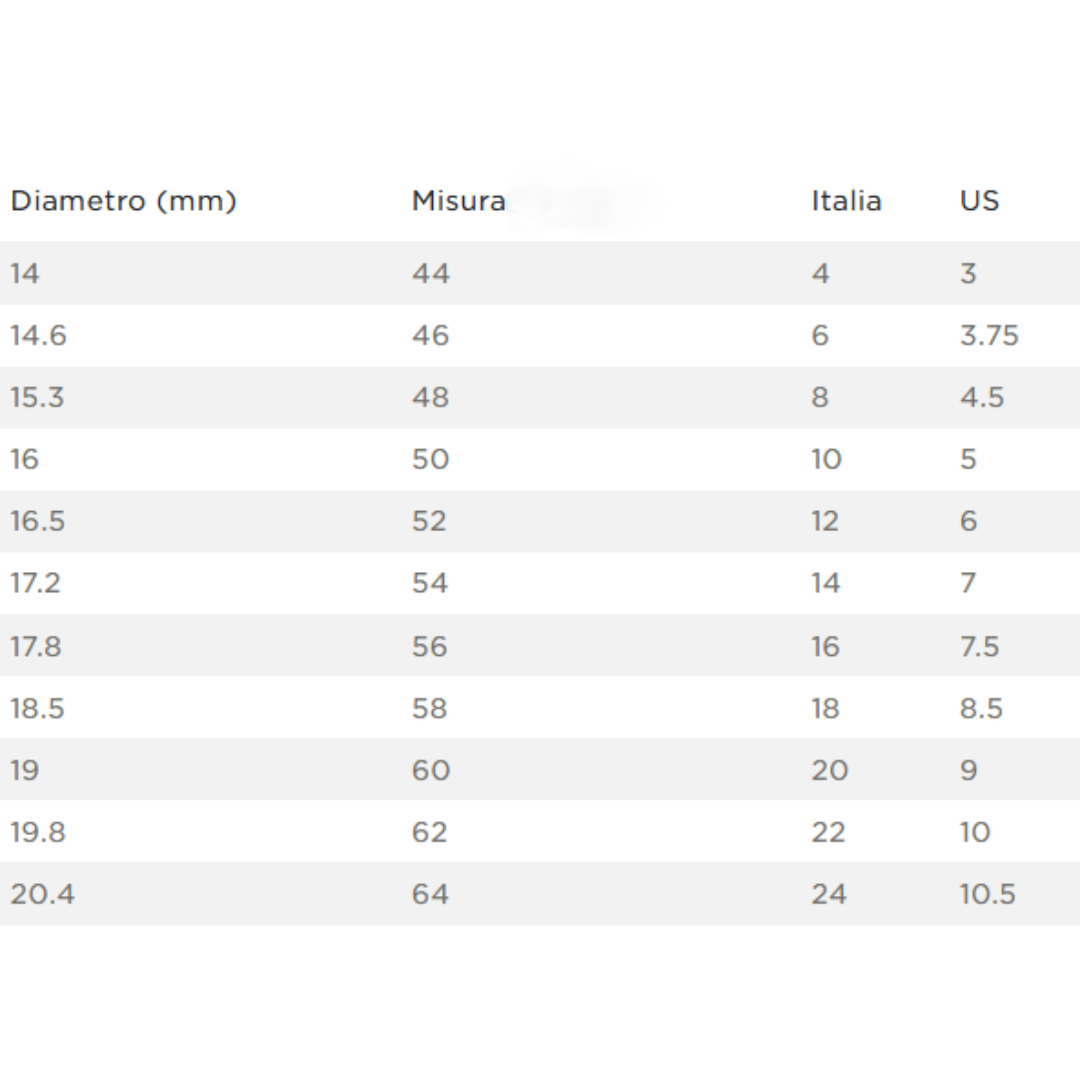
Task: Click the Diametro (mm) column header
Action: point(123,201)
